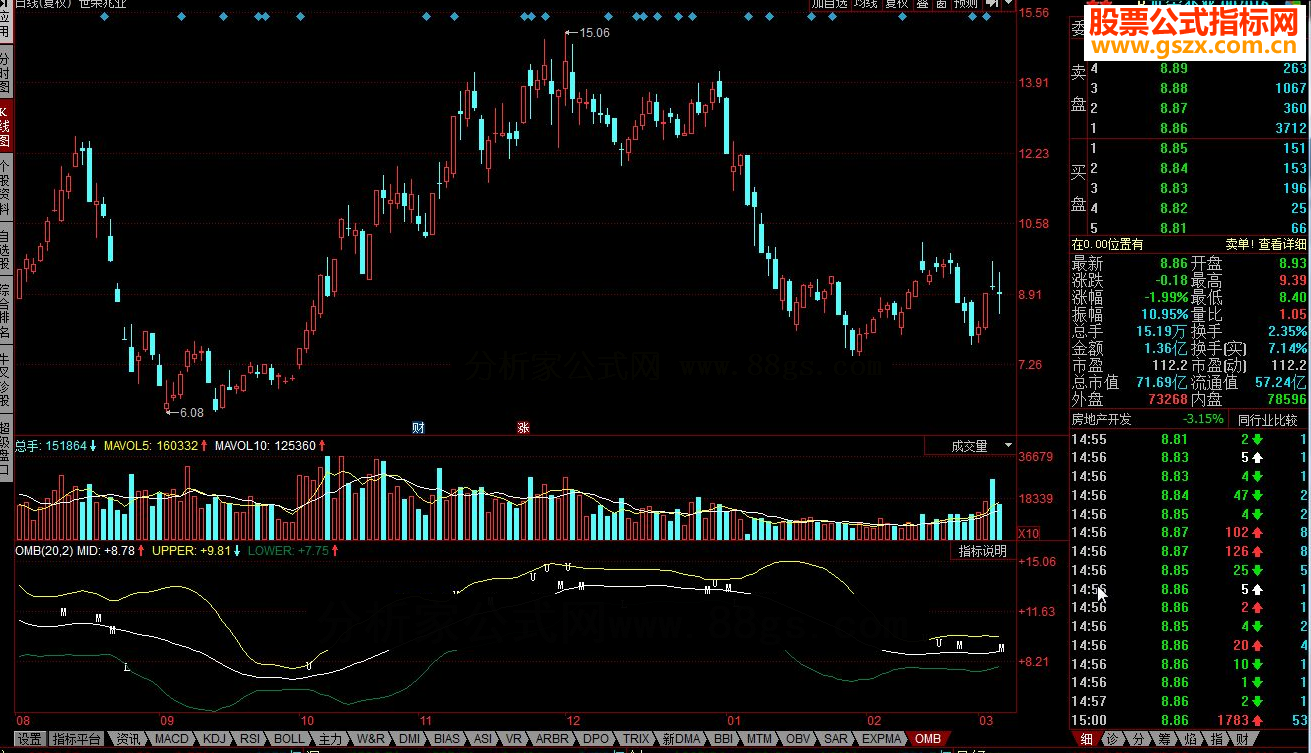Image resolution: width=1311 pixels, height=753 pixels.
Task: Open the 诊 diagnosis tab icon
Action: 1111,740
